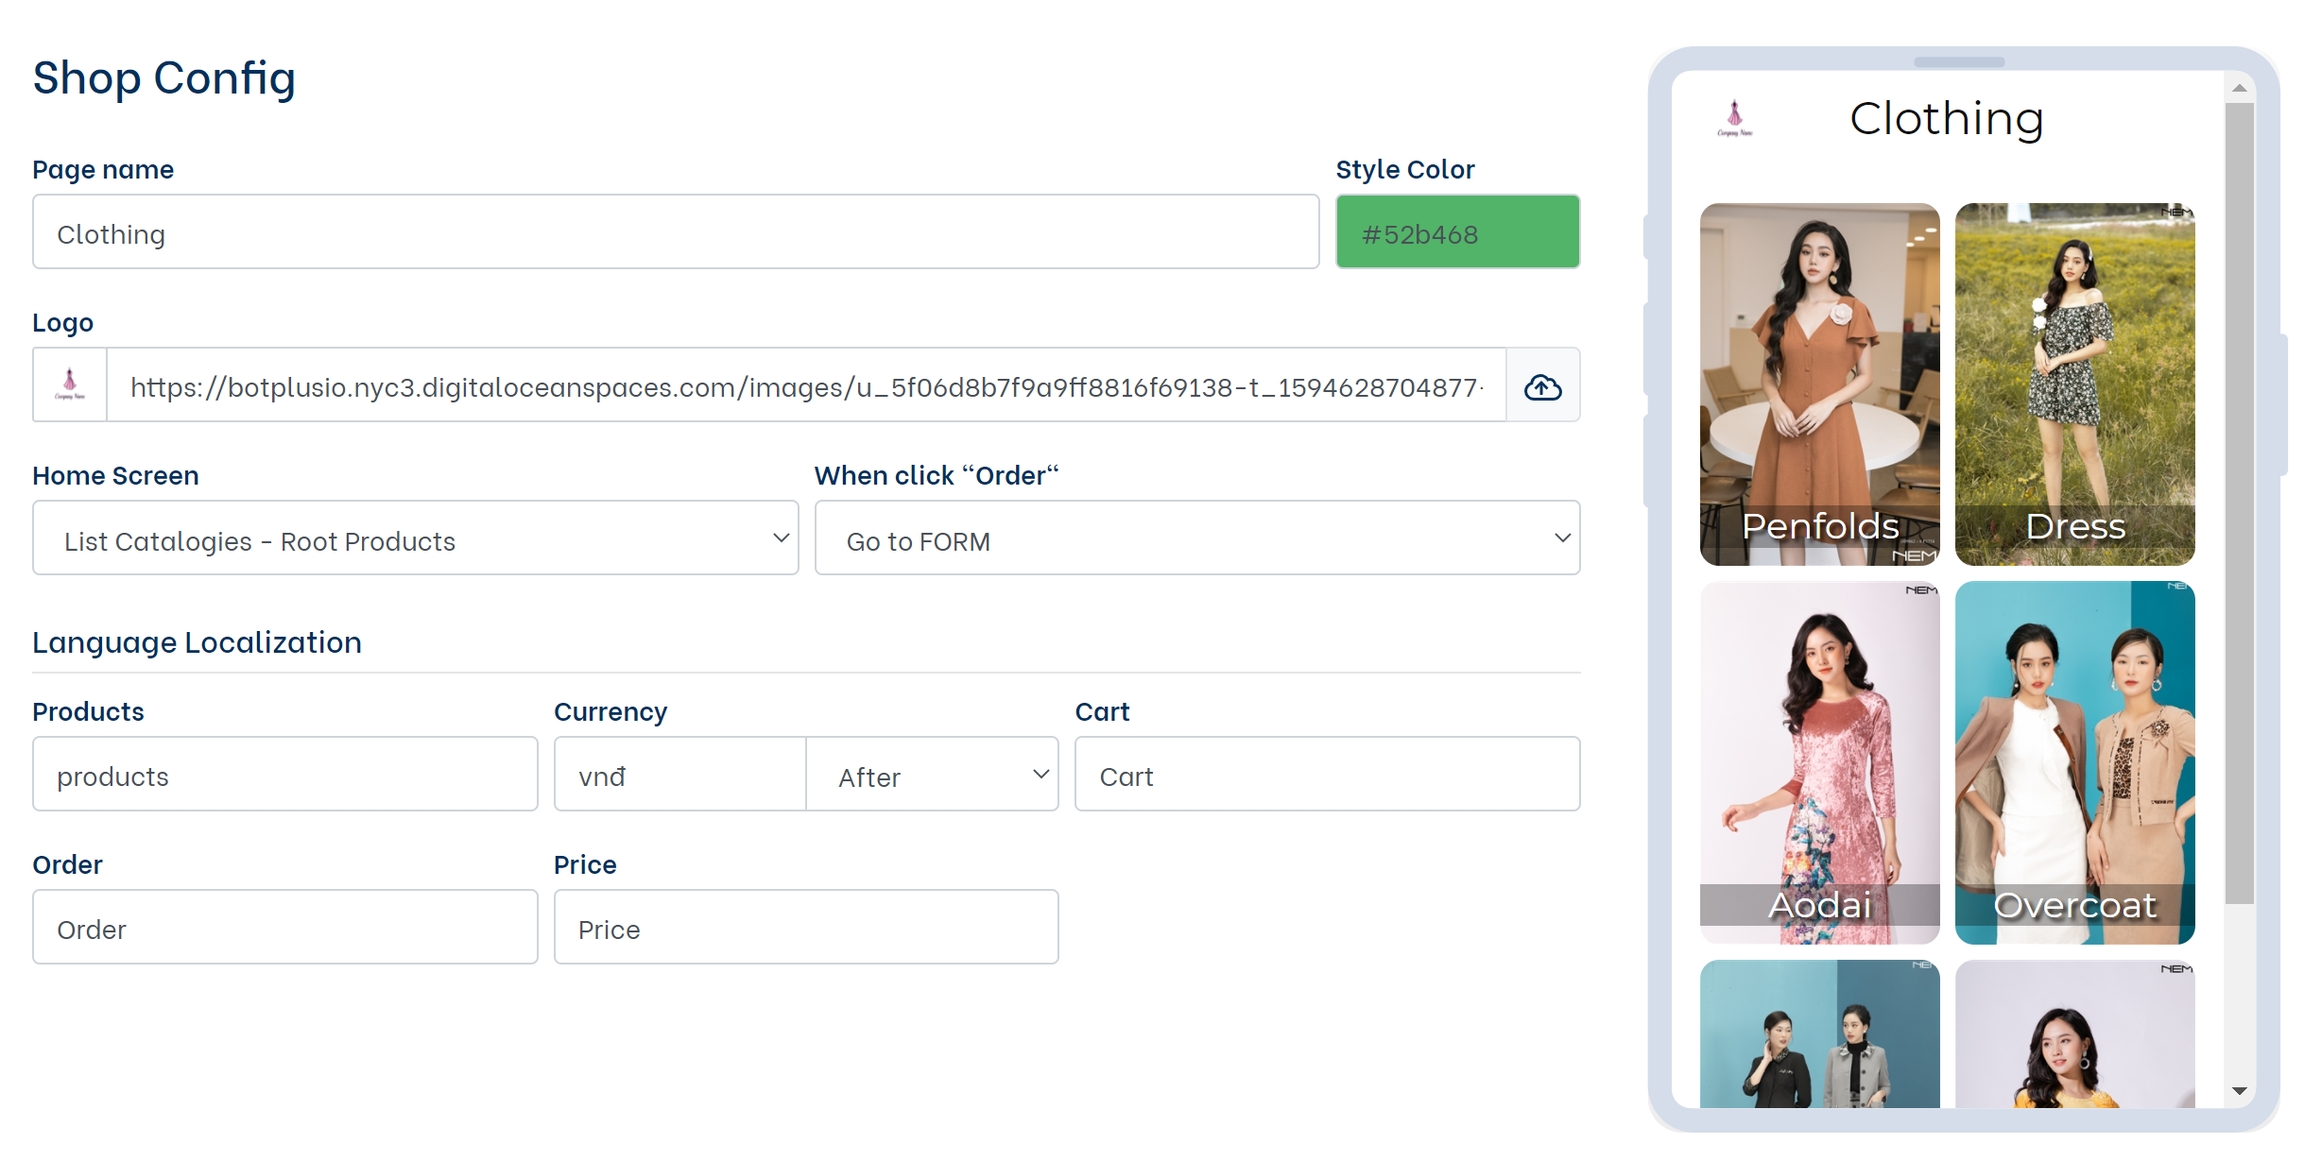Image resolution: width=2304 pixels, height=1161 pixels.
Task: Expand the currency position After dropdown
Action: [932, 775]
